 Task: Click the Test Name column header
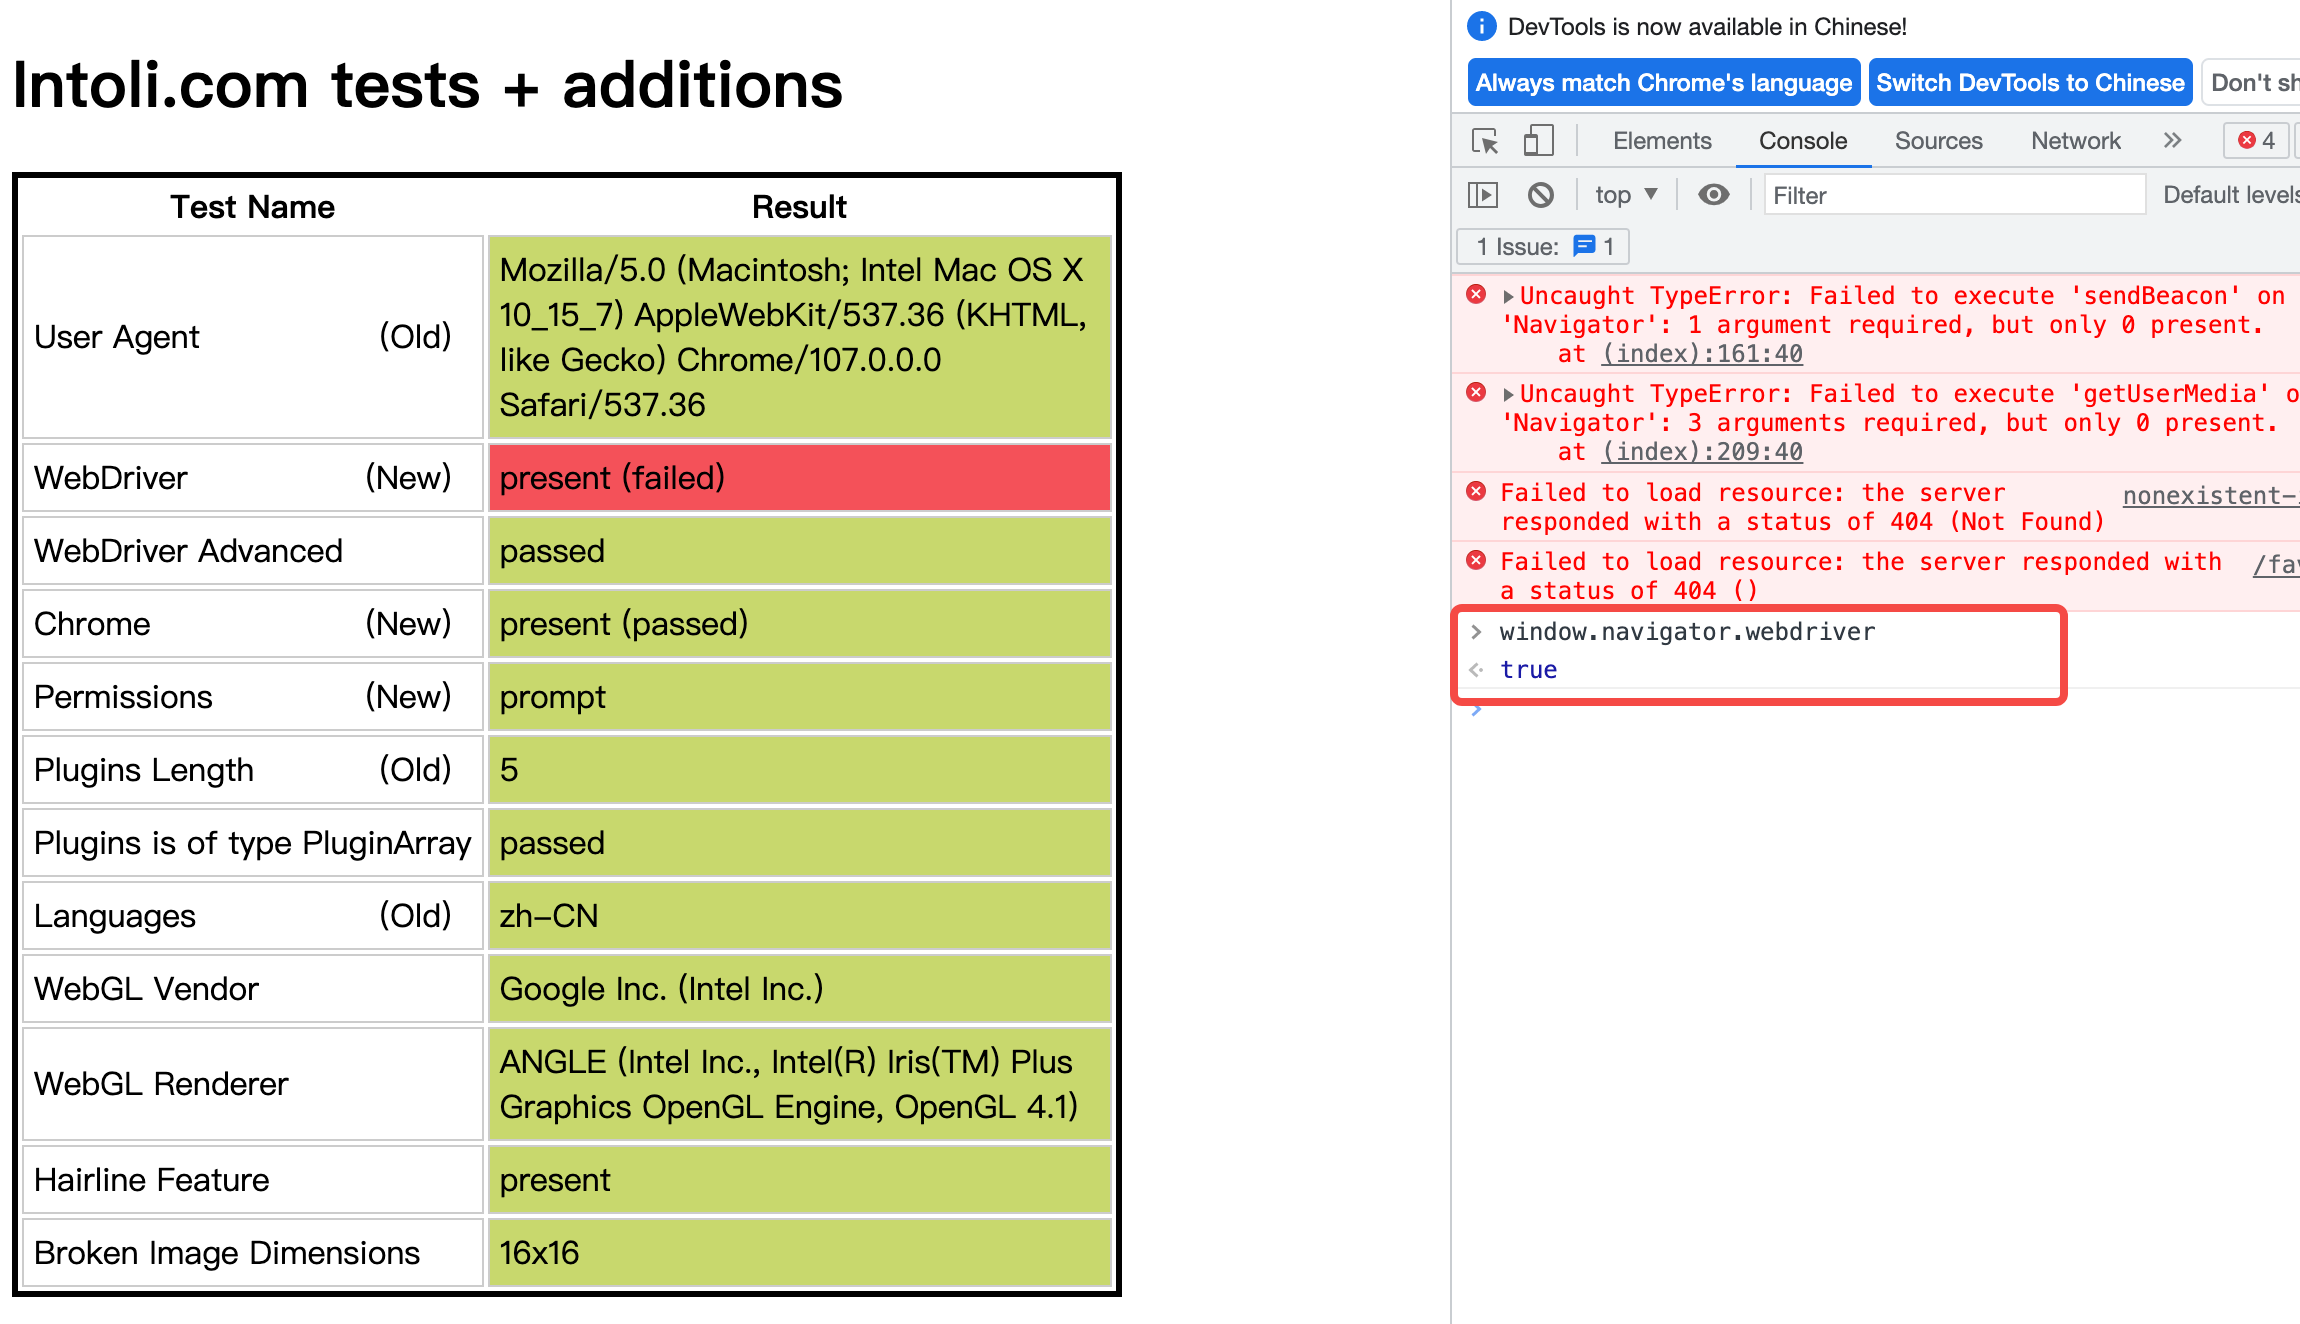point(252,207)
